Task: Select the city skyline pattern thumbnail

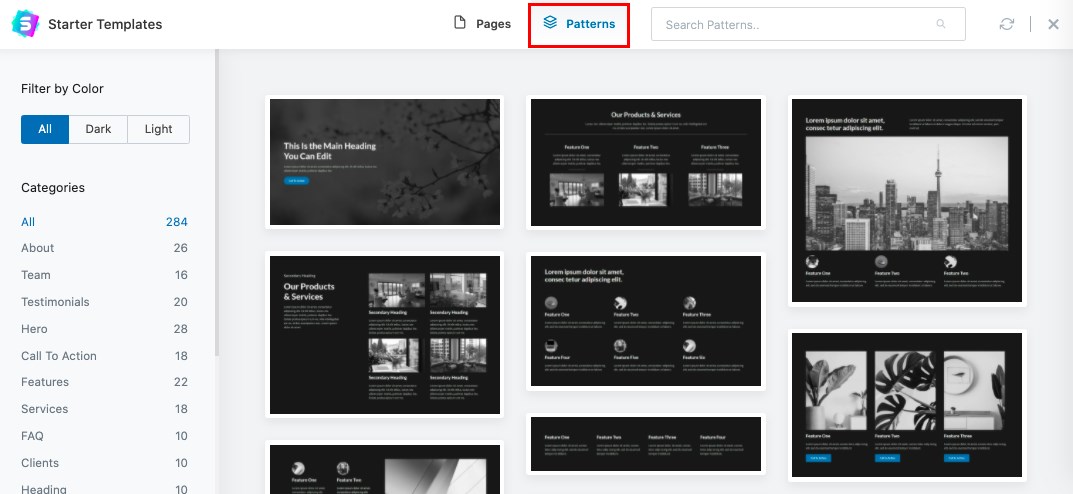Action: coord(907,201)
